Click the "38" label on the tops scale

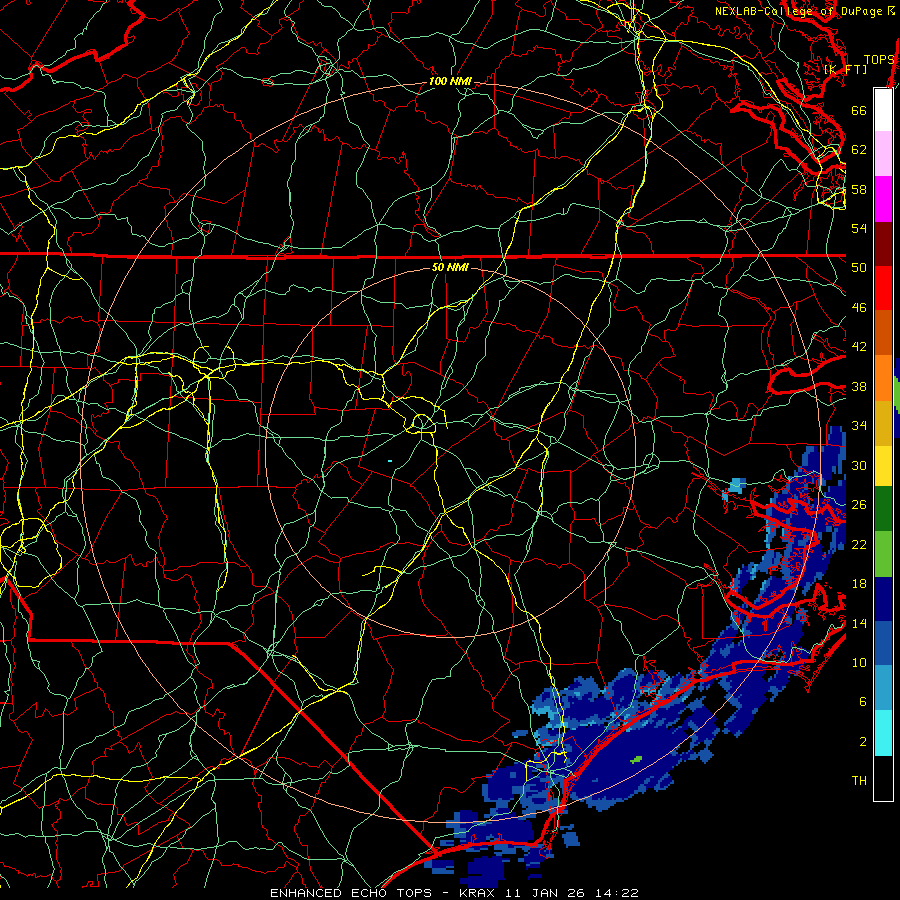click(x=859, y=386)
